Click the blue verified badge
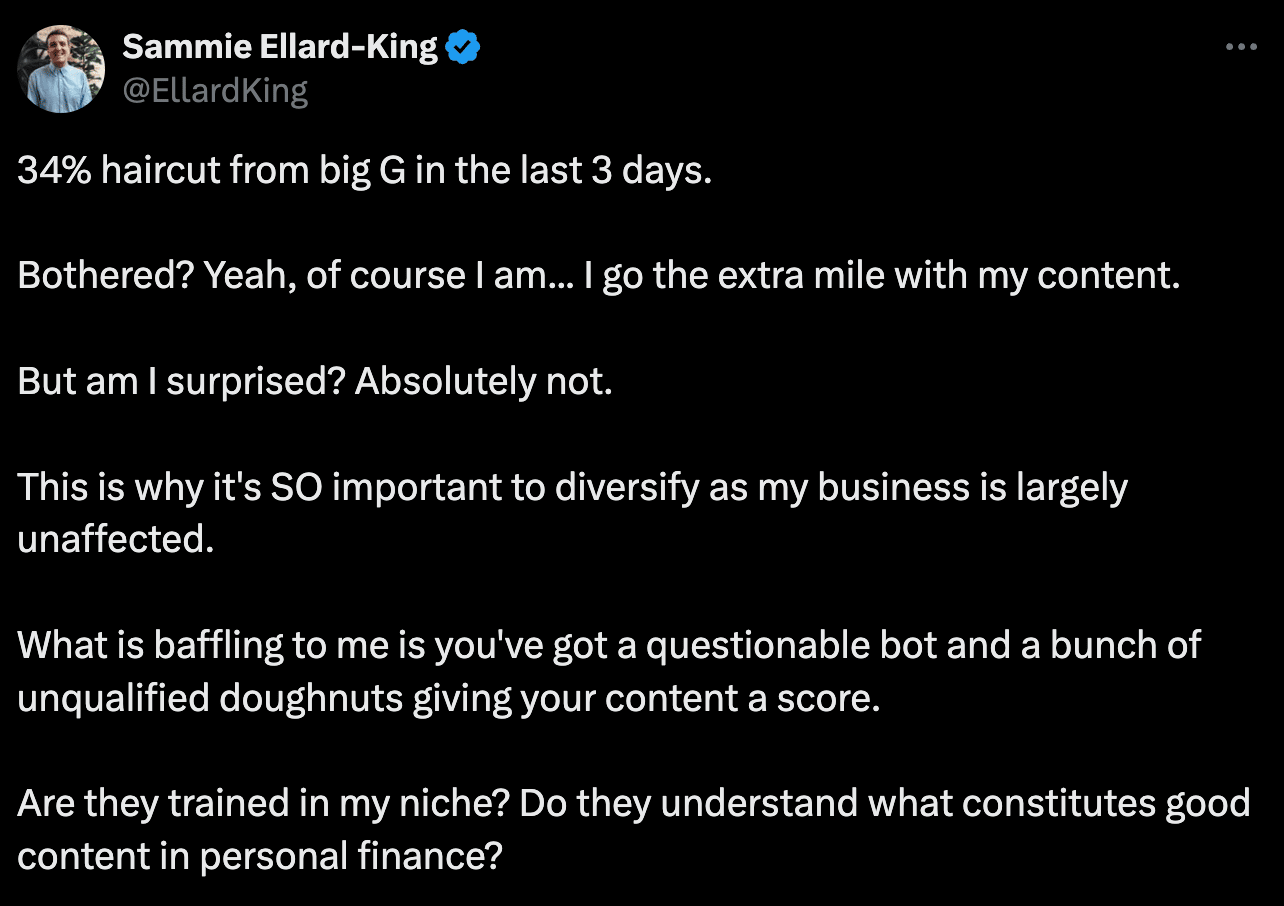Image resolution: width=1284 pixels, height=906 pixels. 463,47
